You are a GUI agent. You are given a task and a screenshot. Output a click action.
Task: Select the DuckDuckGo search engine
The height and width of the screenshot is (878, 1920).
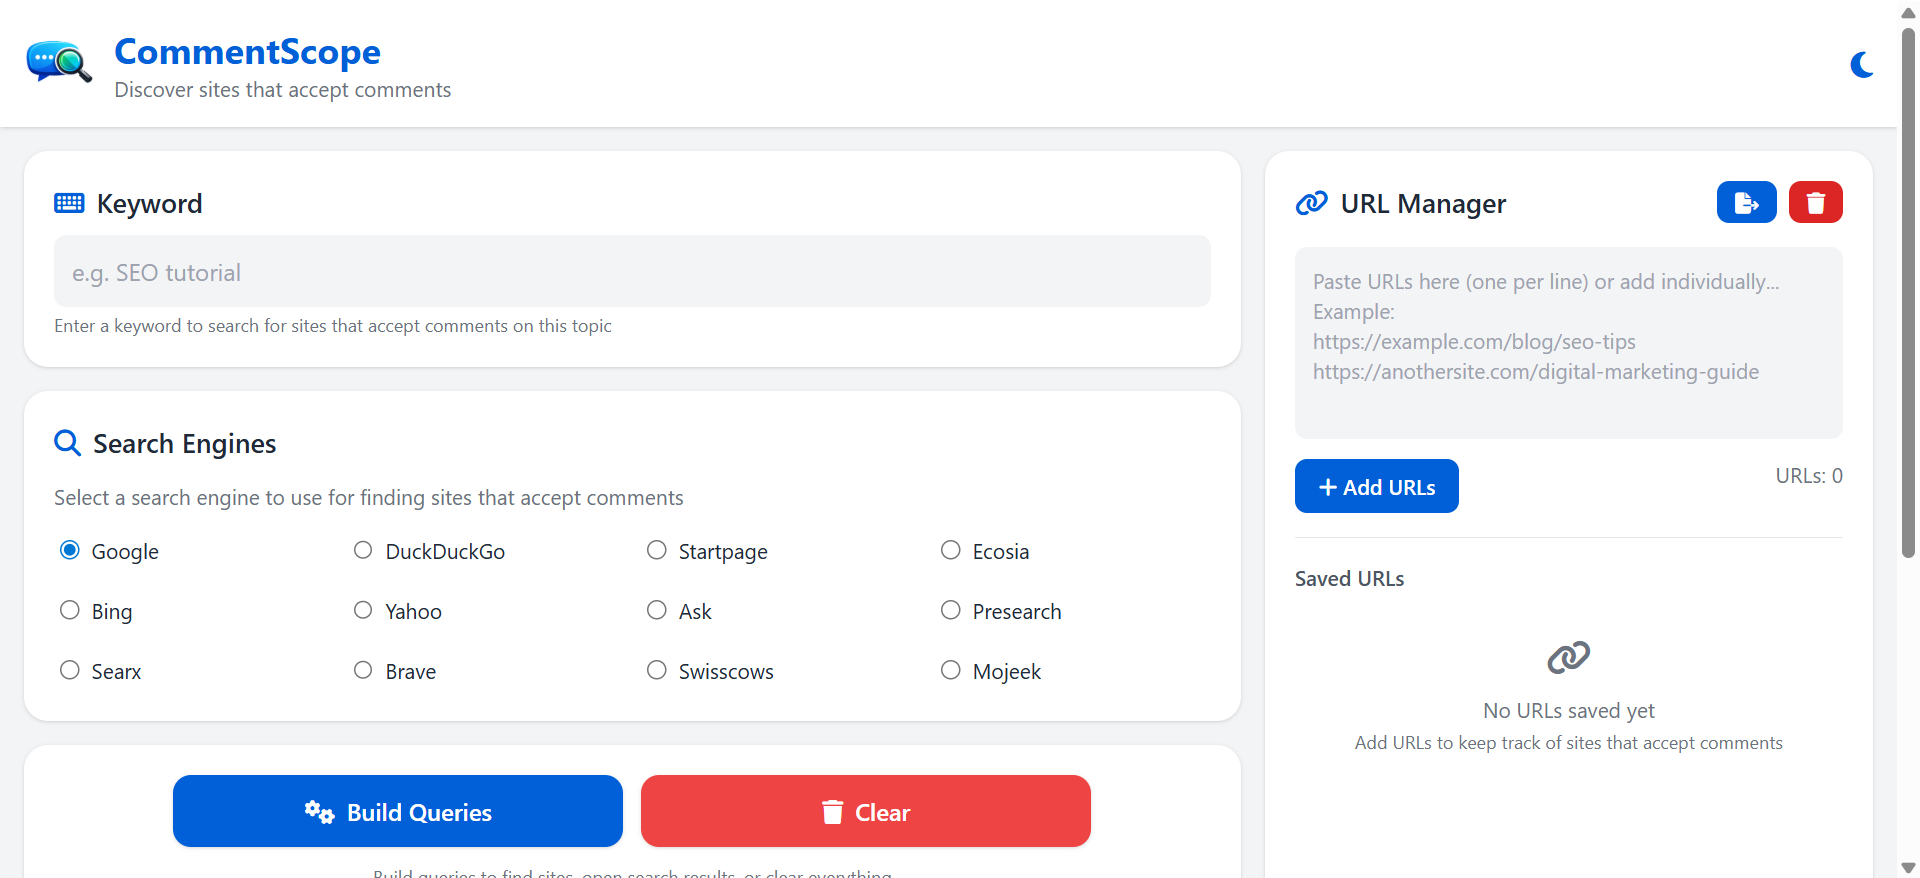point(363,551)
